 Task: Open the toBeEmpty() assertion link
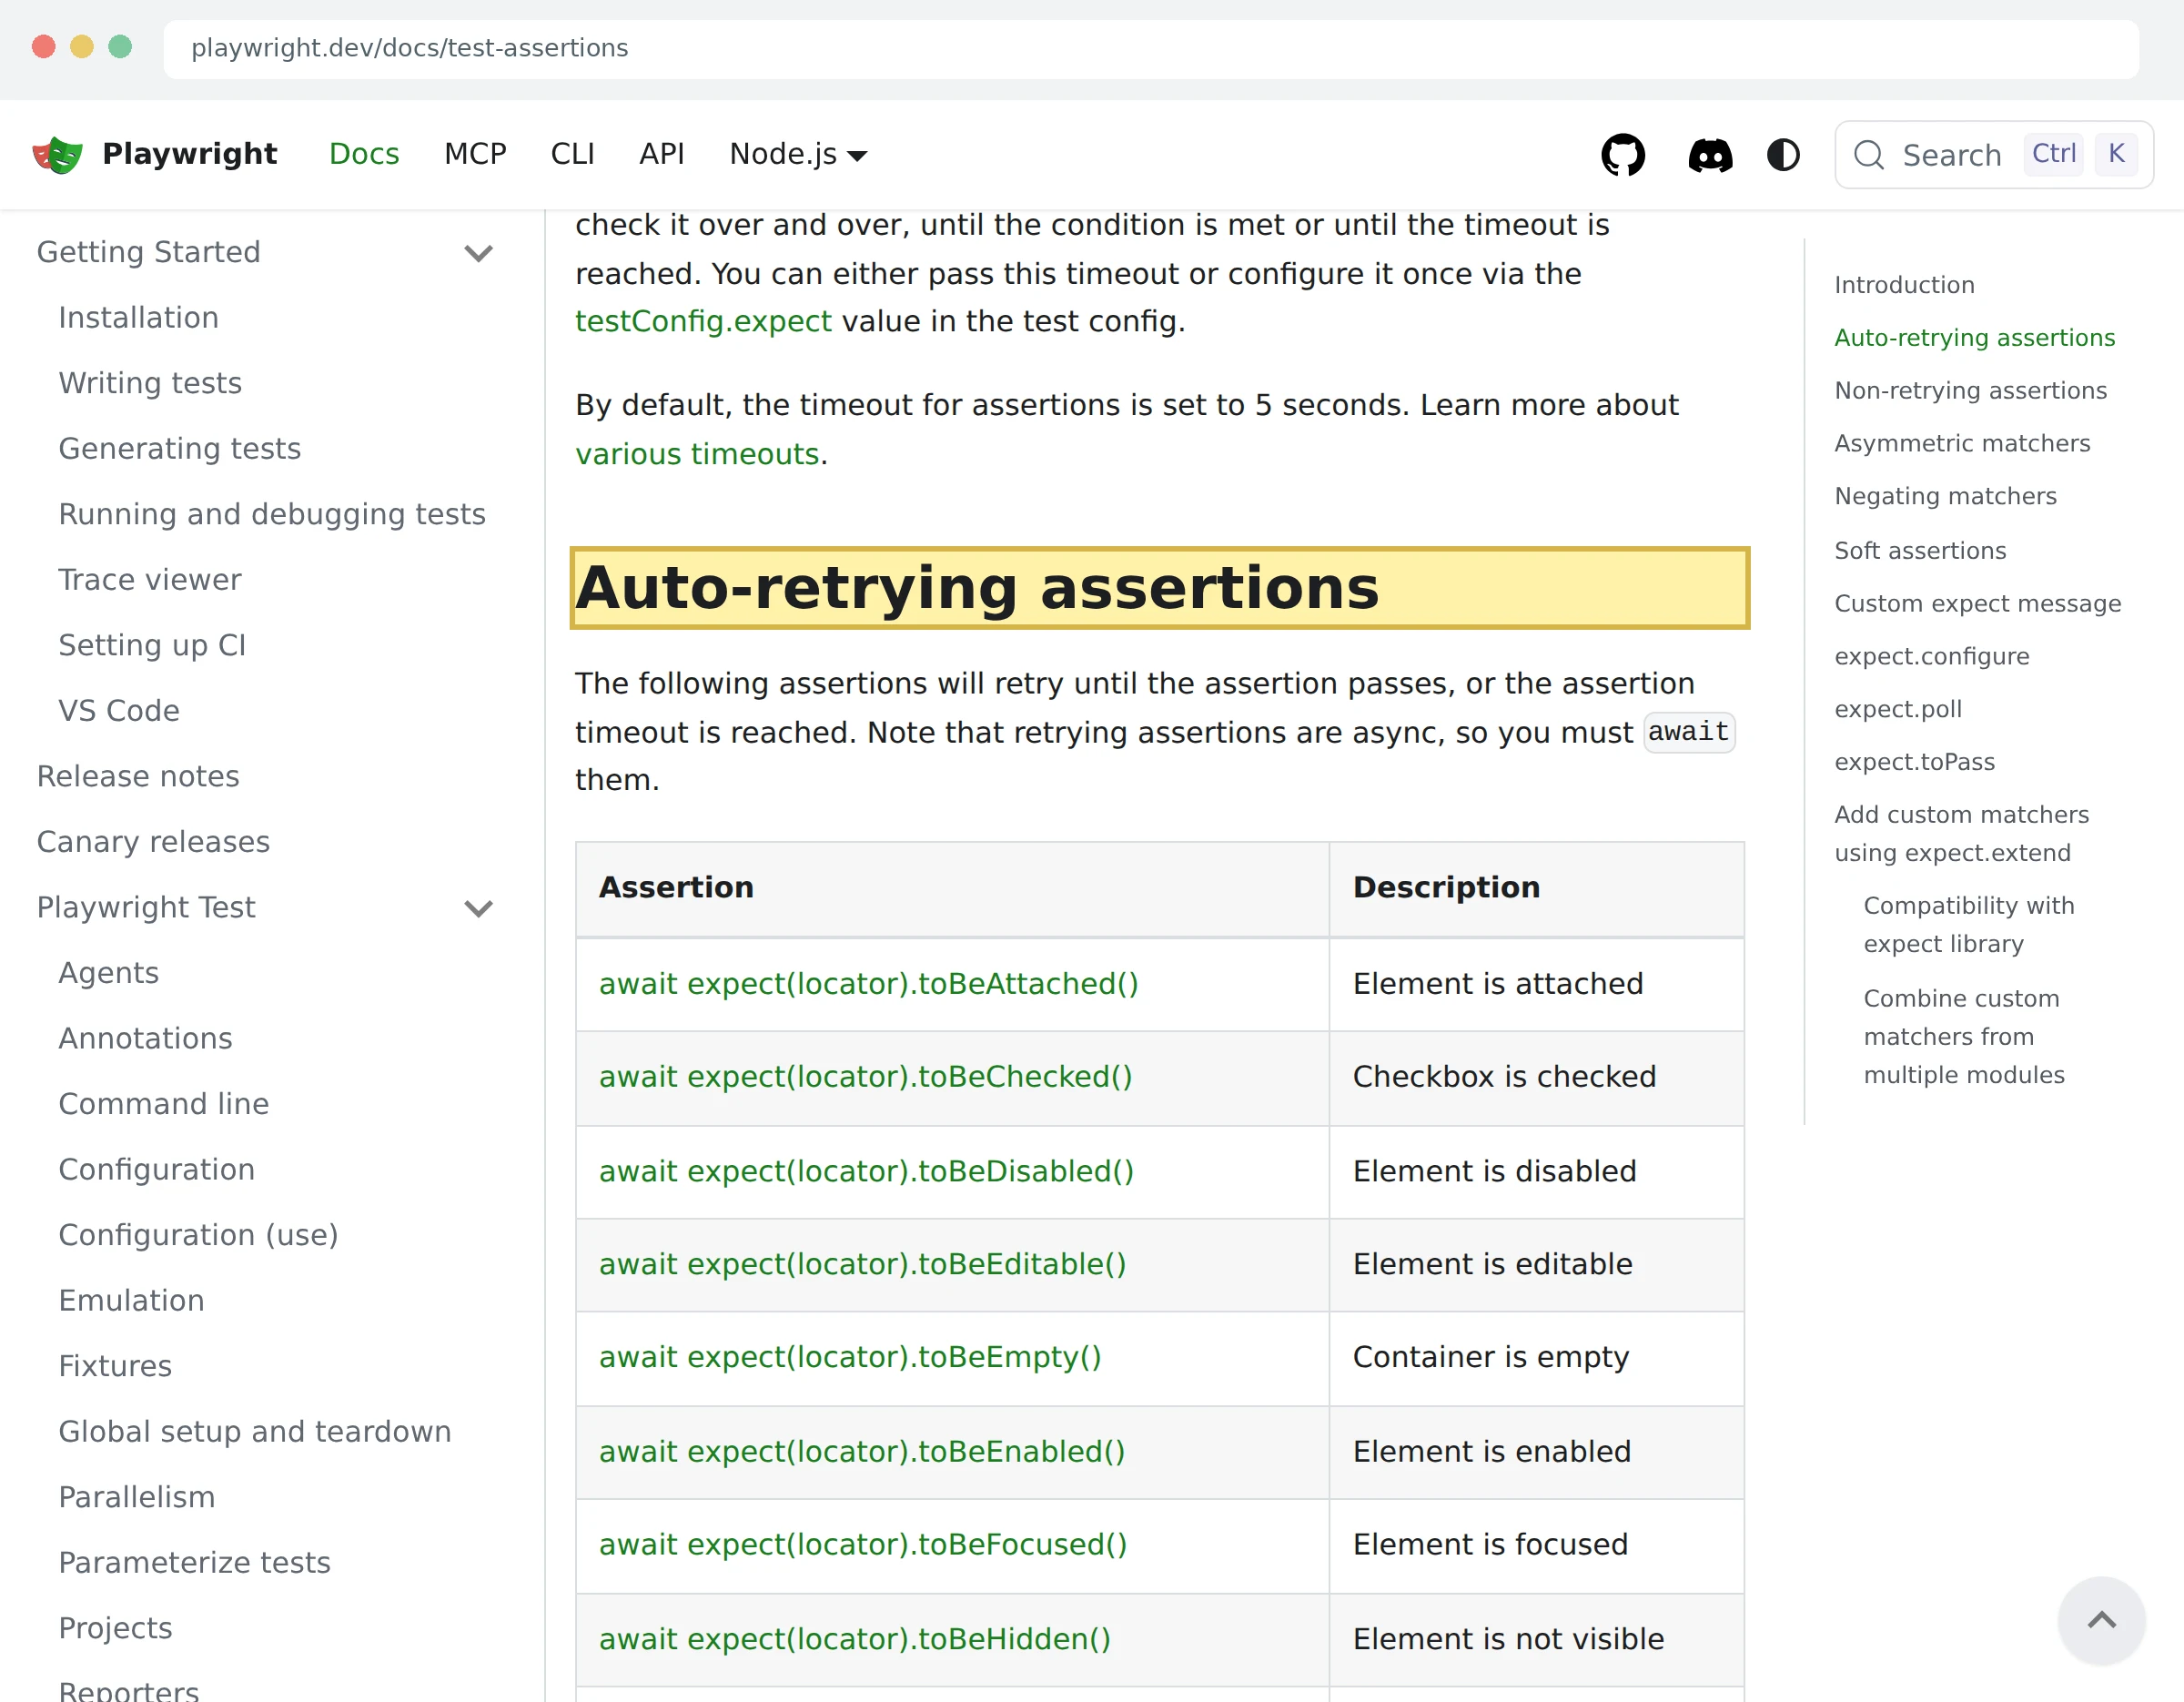point(850,1357)
